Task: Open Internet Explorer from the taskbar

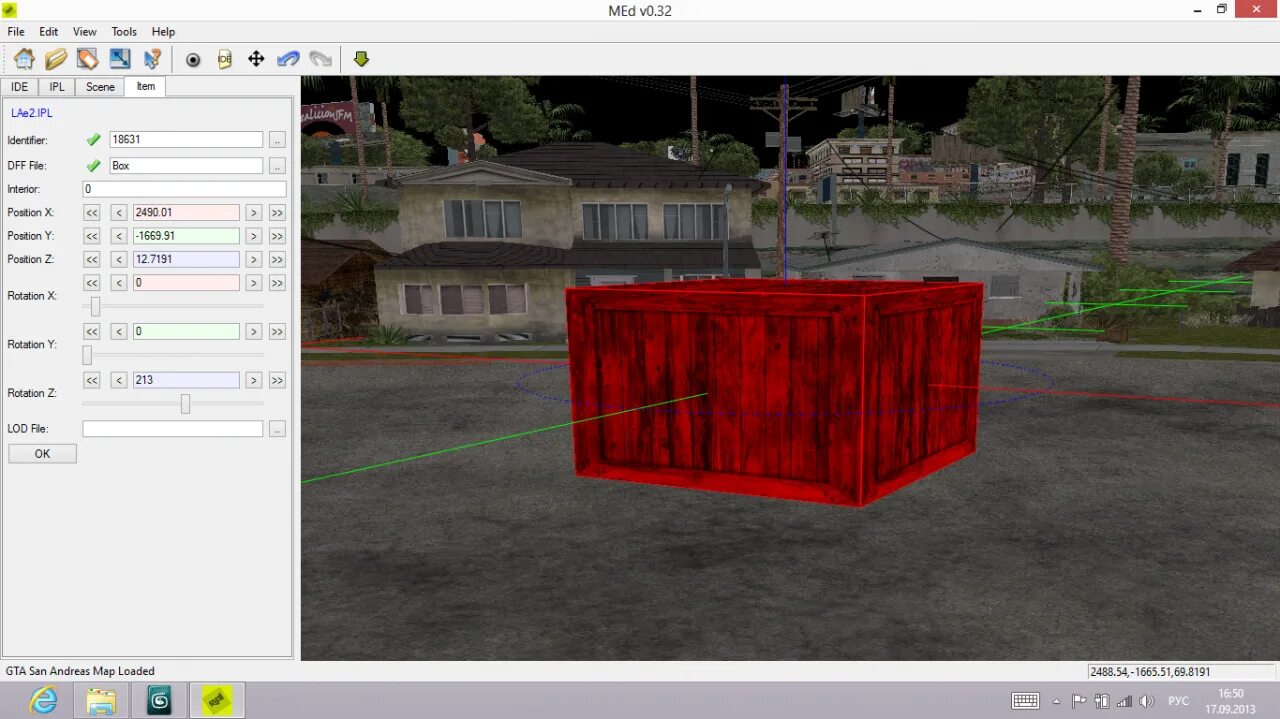Action: (44, 701)
